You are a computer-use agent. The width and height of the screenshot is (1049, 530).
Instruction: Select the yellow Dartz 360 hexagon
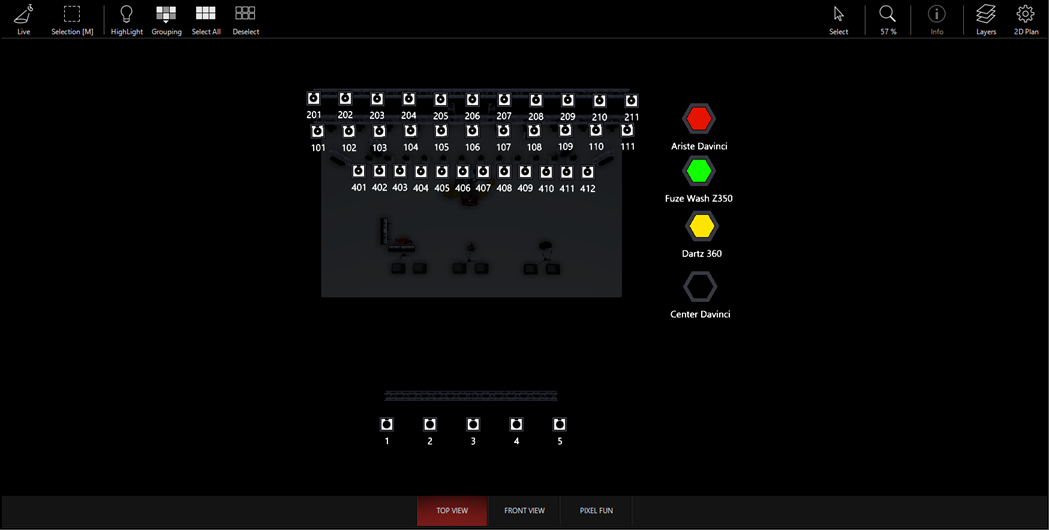(702, 226)
